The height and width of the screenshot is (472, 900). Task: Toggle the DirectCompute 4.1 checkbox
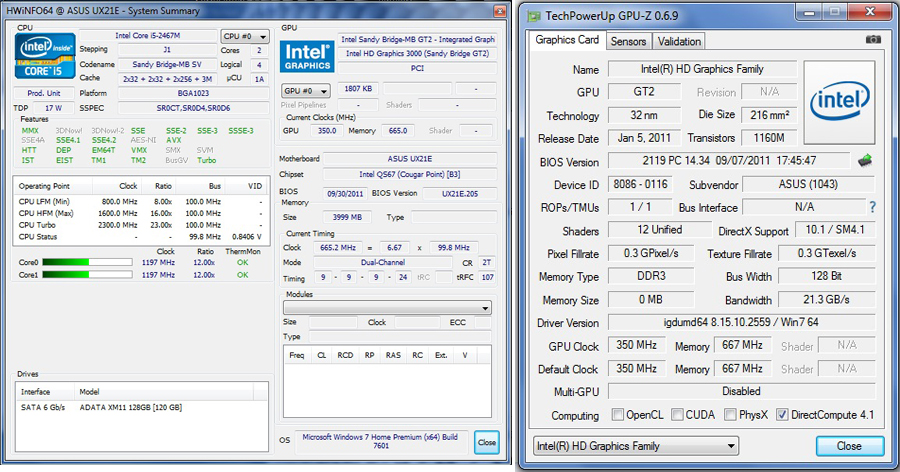tap(782, 415)
